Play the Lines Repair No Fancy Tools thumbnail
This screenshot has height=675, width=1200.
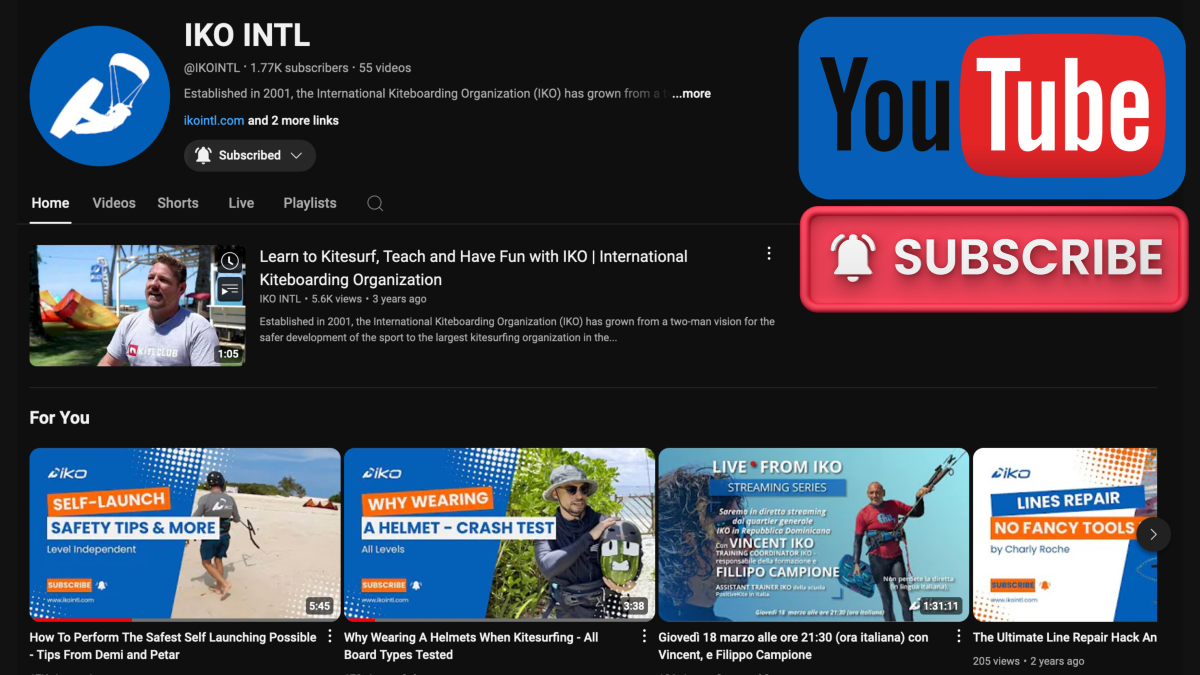[x=1065, y=535]
